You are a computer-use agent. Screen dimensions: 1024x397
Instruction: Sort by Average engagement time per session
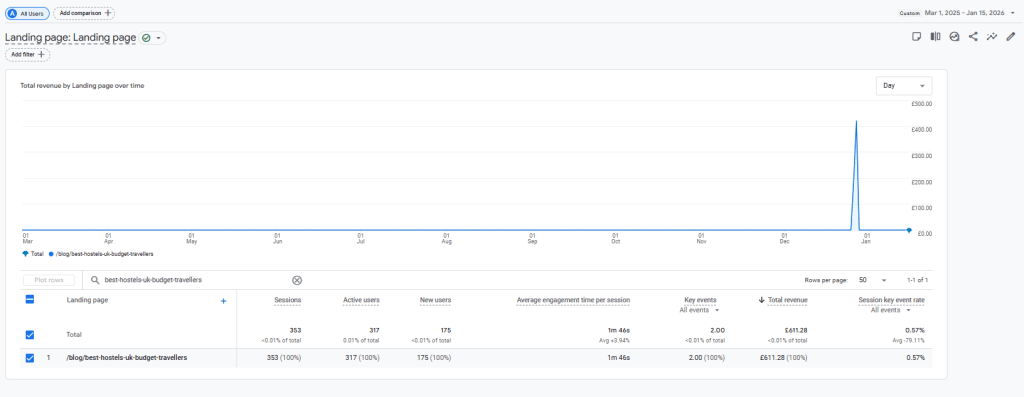click(573, 300)
